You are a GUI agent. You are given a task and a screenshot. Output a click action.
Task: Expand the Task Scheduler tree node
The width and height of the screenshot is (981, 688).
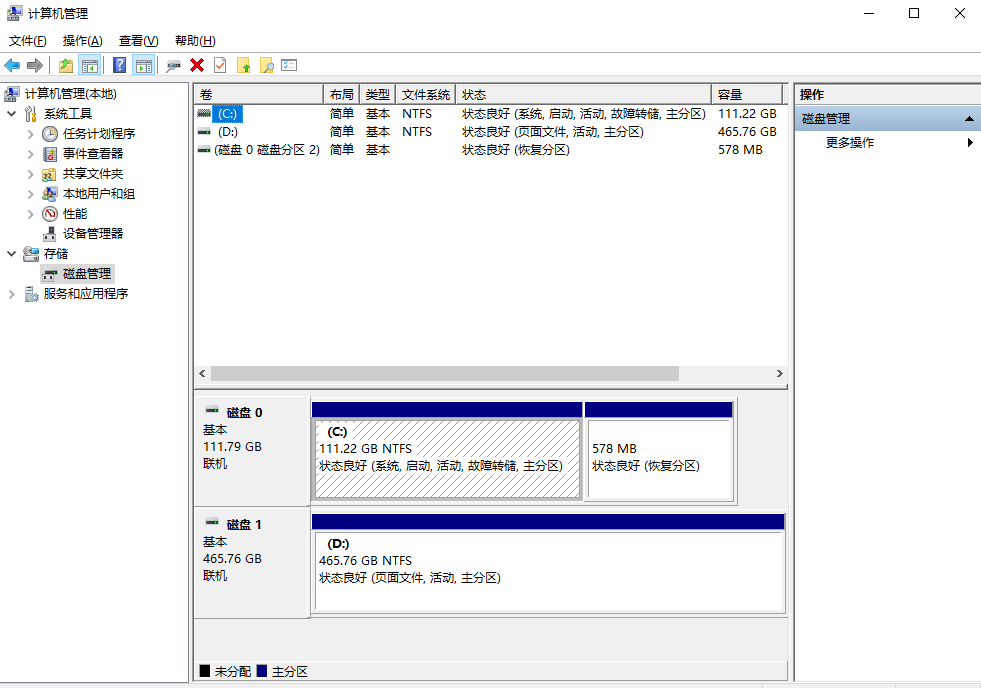click(31, 134)
